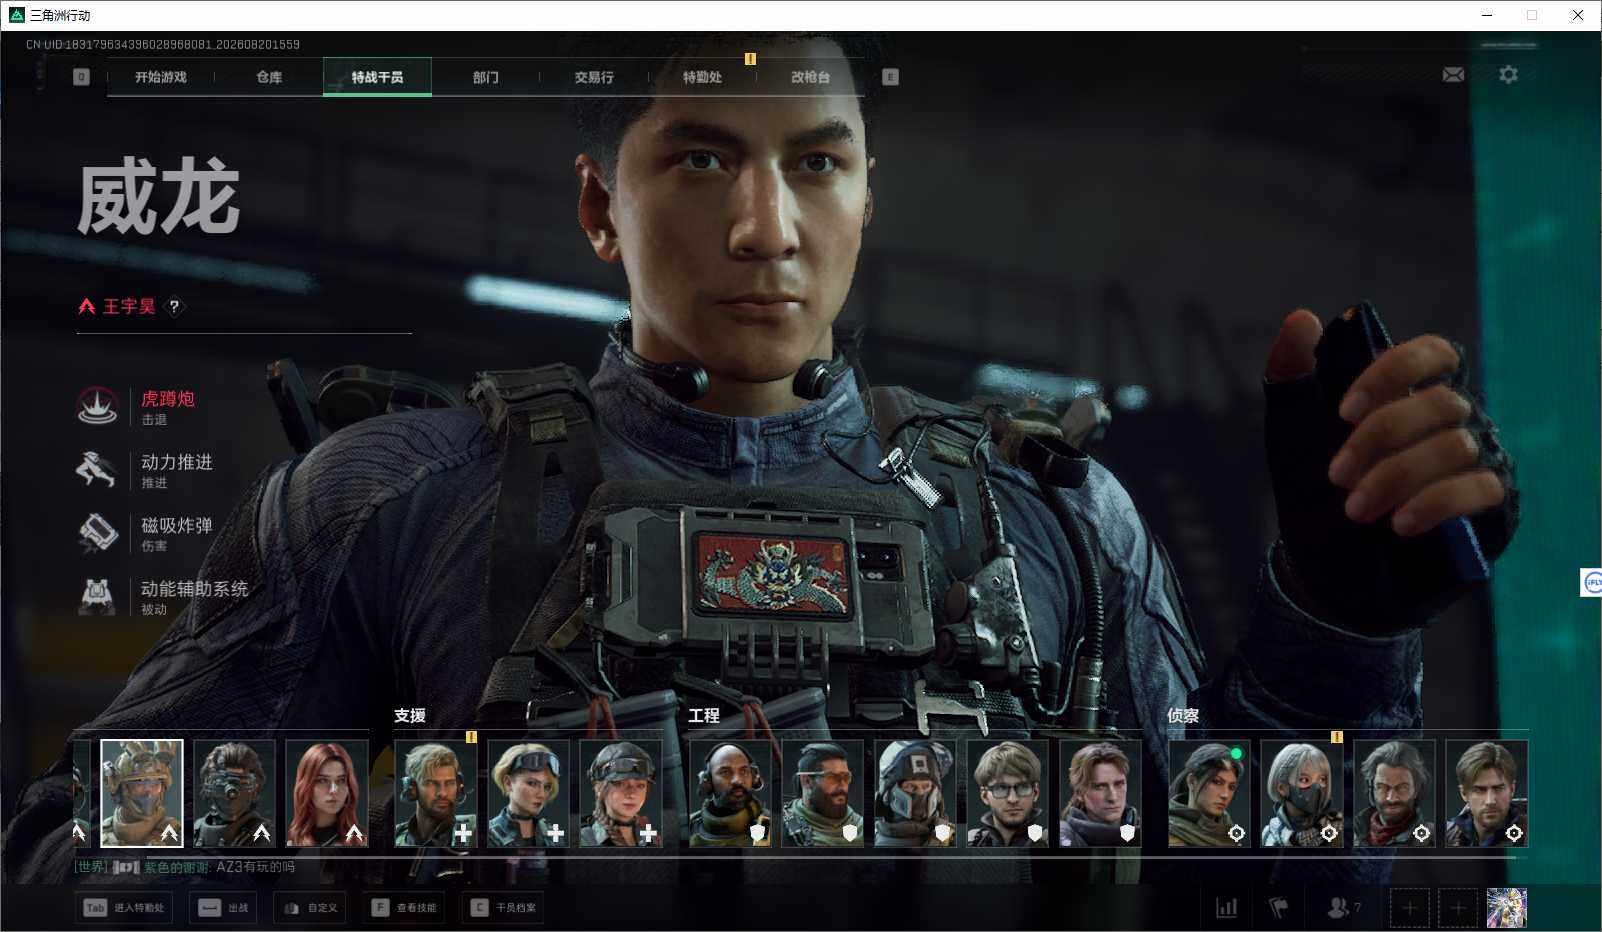Open the settings gear icon
This screenshot has width=1602, height=932.
click(x=1508, y=75)
